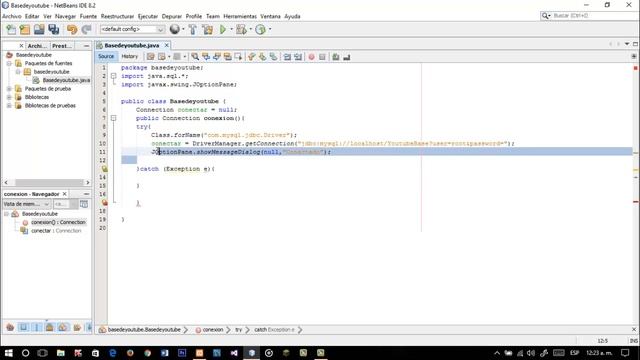
Task: Open File Explorer from taskbar
Action: tap(60, 353)
